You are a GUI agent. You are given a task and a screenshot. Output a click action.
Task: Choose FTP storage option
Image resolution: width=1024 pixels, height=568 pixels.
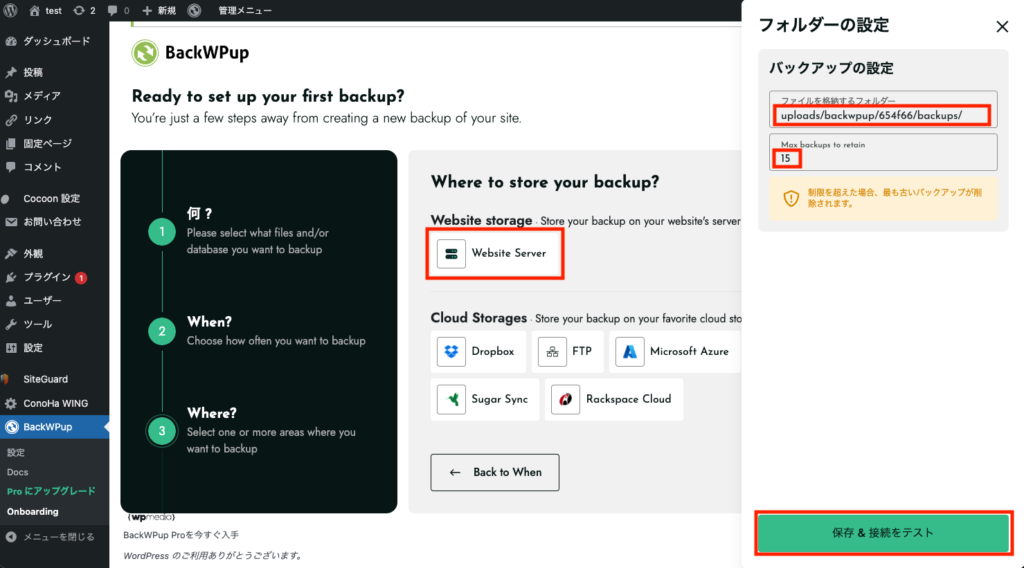pos(568,352)
